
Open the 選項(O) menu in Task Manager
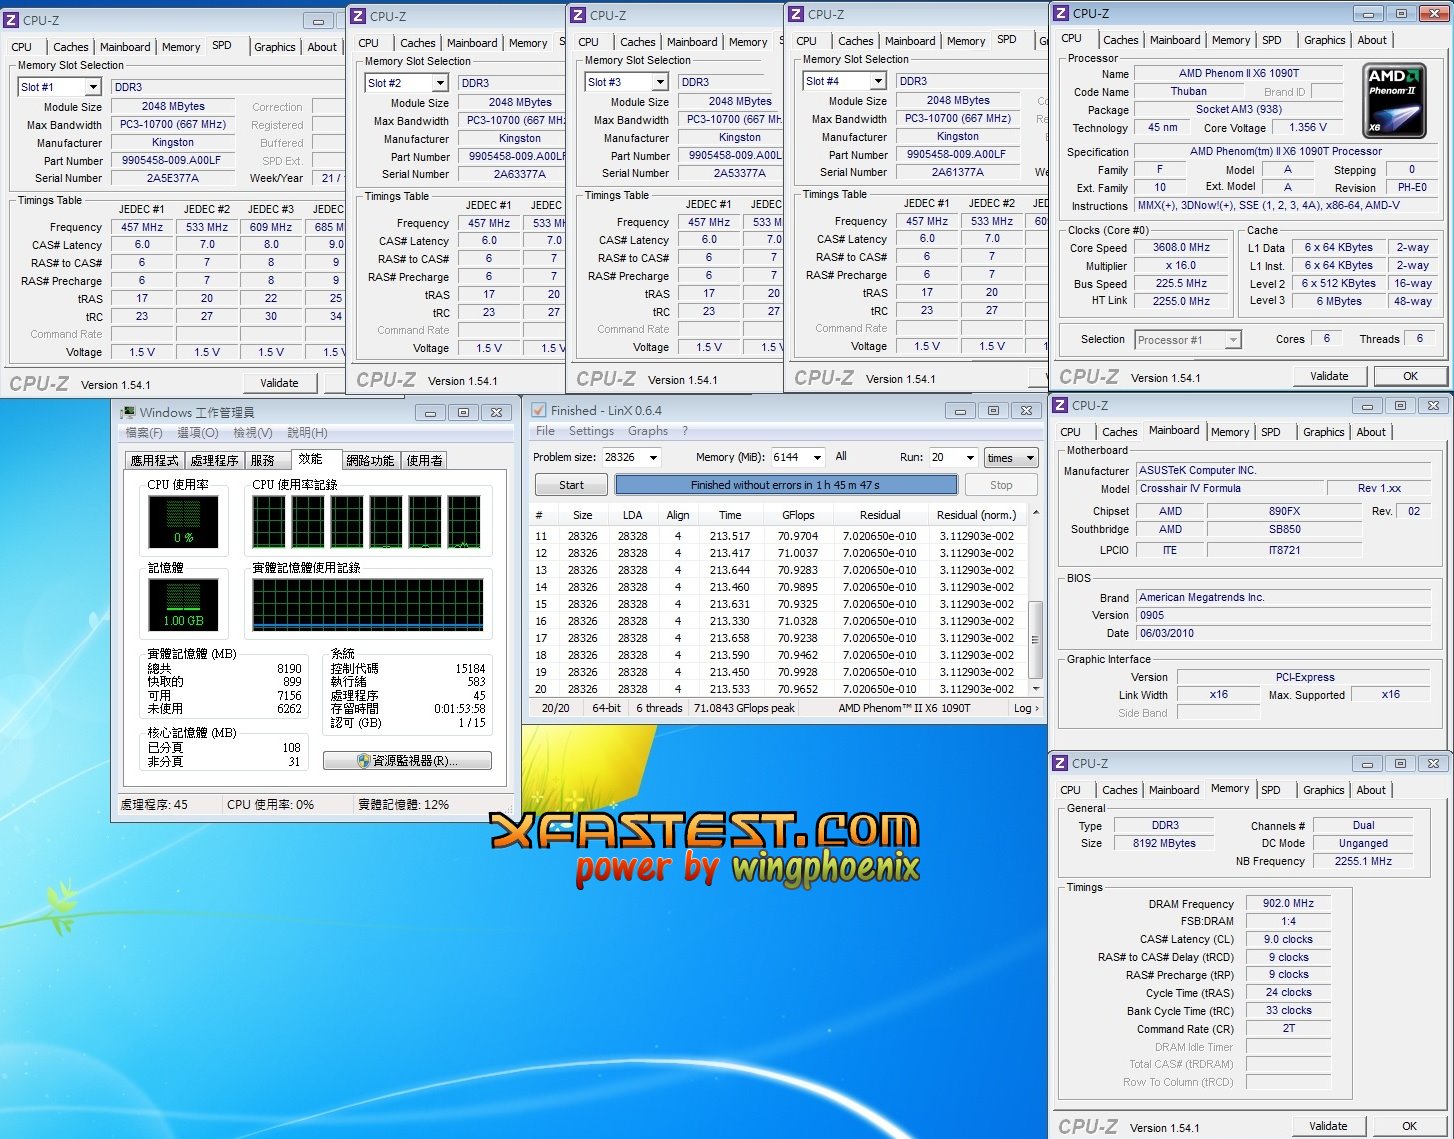tap(197, 433)
